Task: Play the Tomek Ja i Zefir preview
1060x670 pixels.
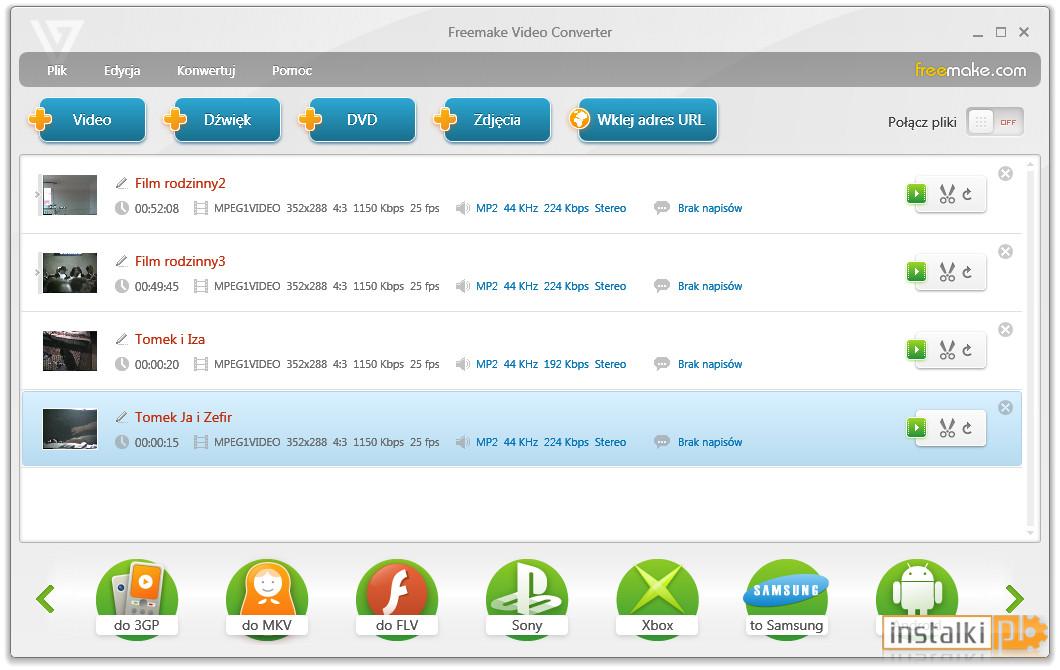Action: coord(916,427)
